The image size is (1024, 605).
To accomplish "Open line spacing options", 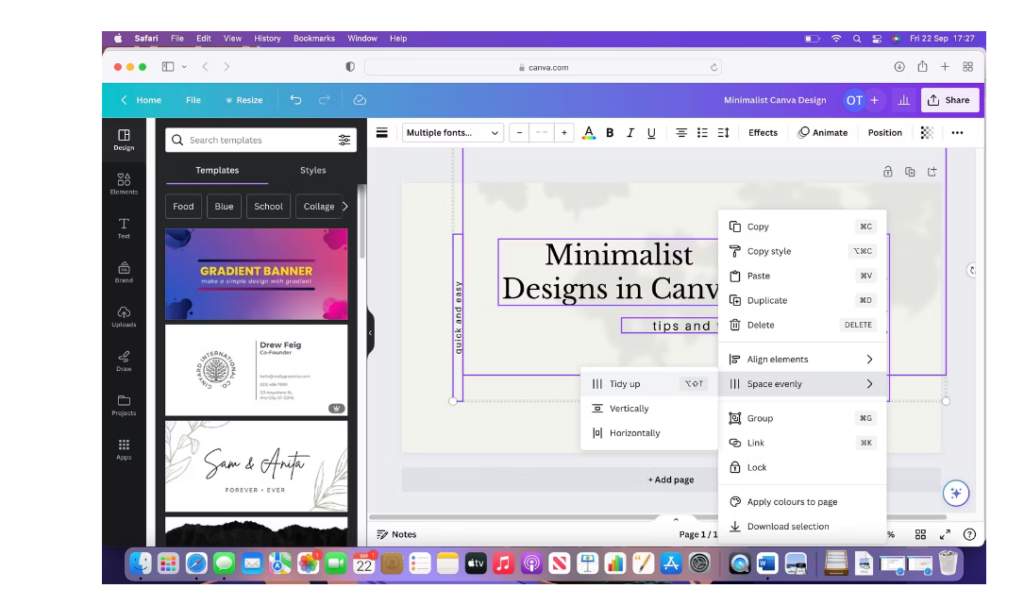I will 723,133.
